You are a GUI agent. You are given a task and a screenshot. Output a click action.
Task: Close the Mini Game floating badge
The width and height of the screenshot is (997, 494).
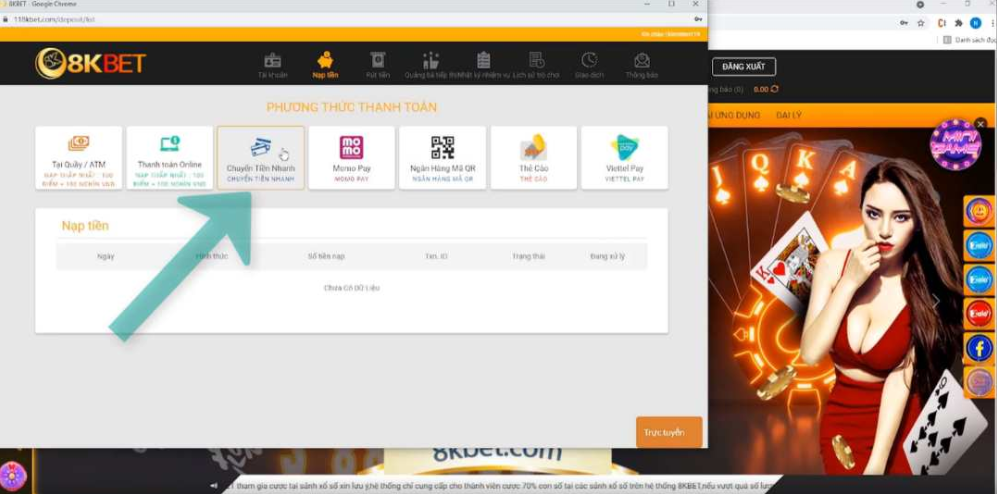click(x=979, y=125)
